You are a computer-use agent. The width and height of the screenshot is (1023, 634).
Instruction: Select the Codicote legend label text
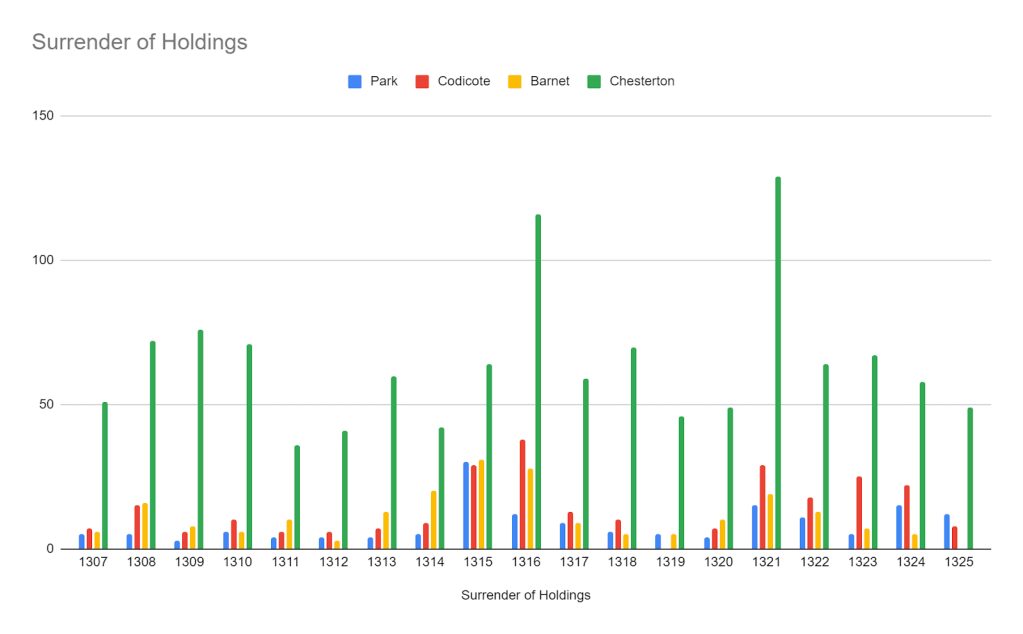pos(464,81)
